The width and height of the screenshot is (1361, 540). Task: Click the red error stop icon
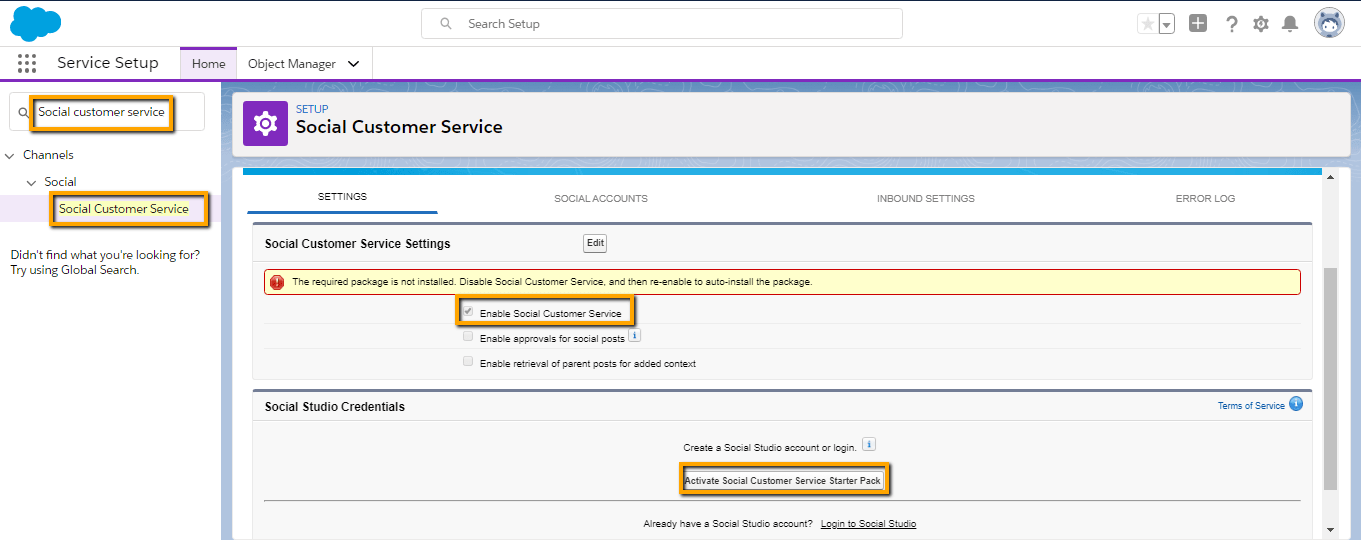(277, 282)
